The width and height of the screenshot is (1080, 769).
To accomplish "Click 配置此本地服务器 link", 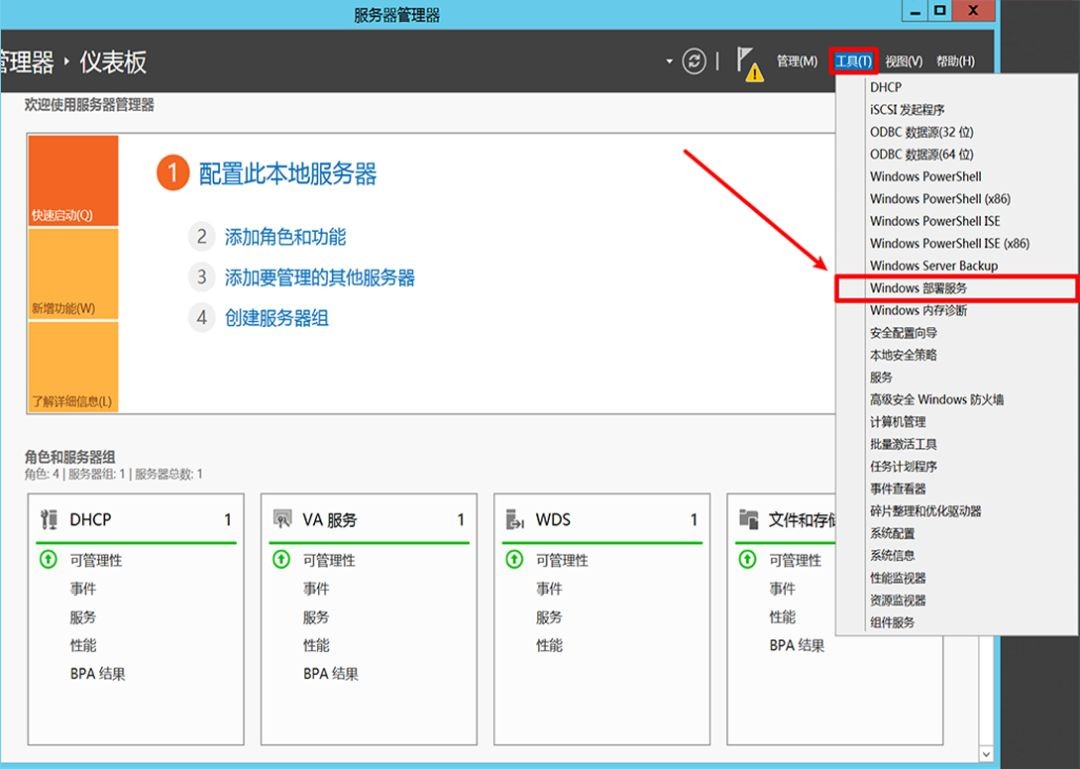I will tap(288, 174).
